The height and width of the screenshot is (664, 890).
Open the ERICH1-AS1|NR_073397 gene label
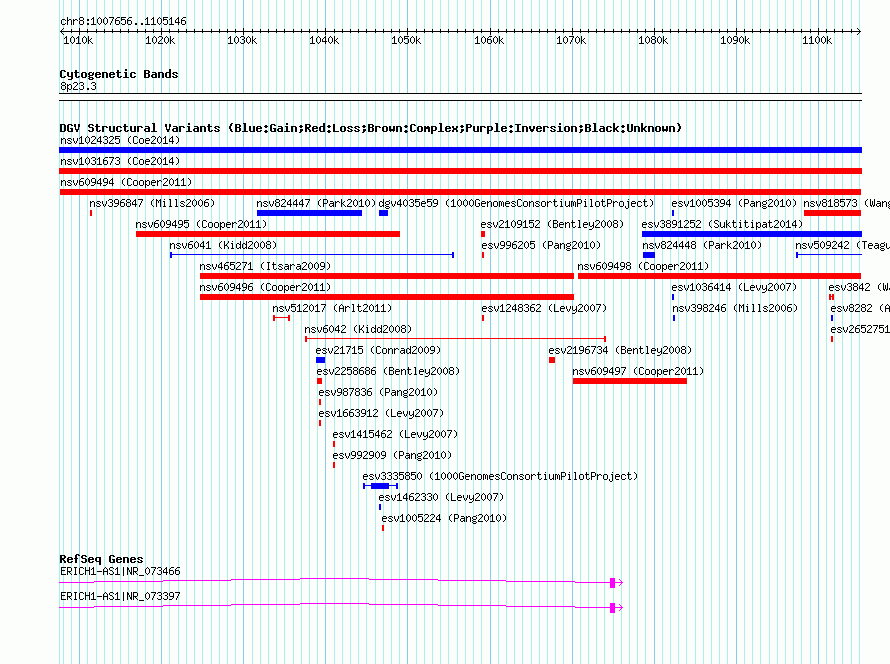coord(120,596)
